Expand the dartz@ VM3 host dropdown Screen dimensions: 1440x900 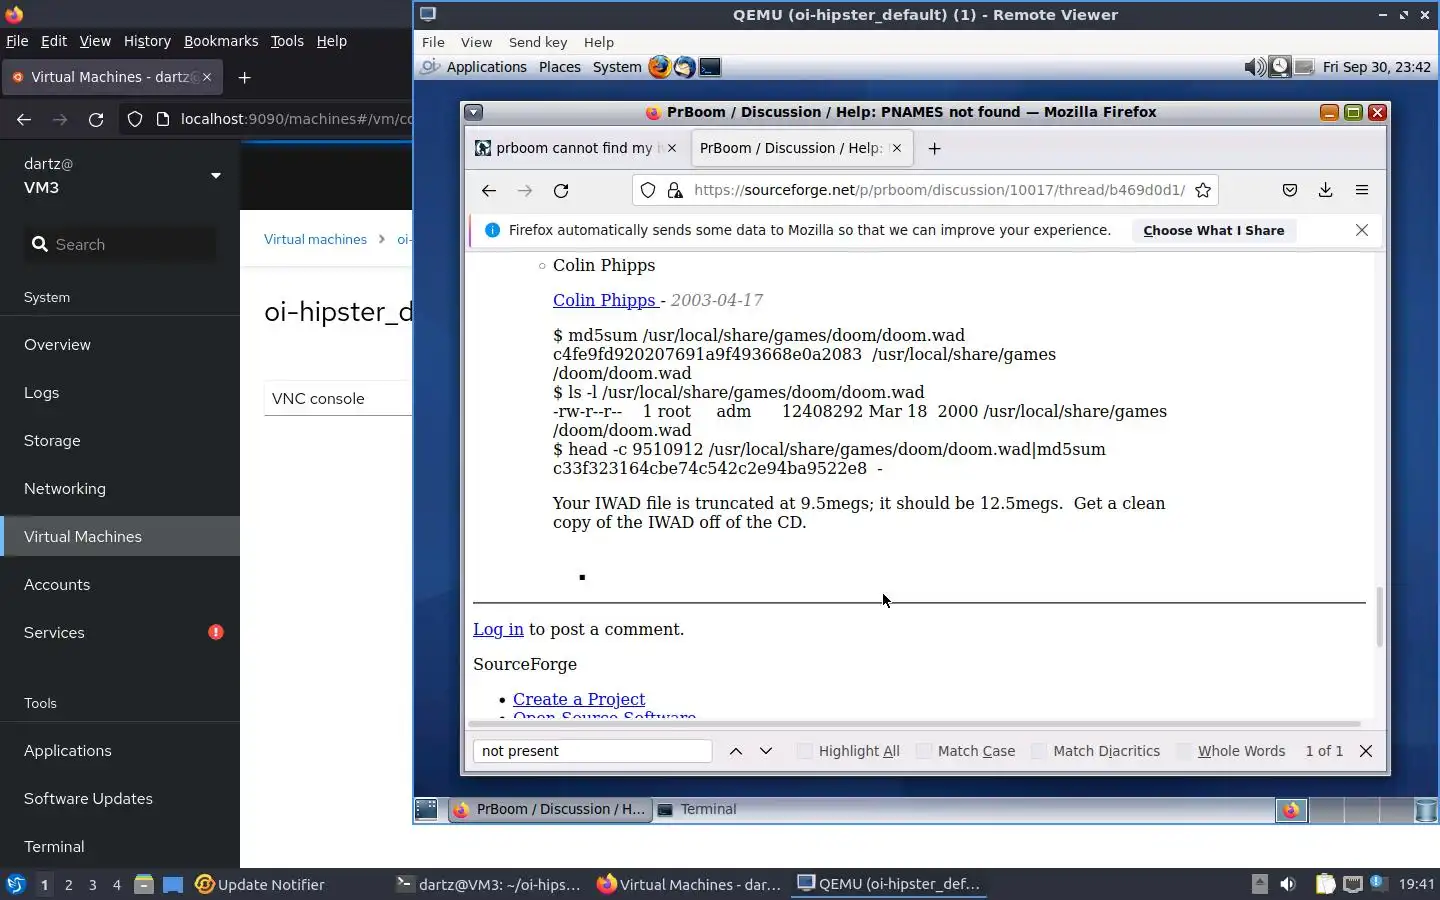tap(215, 176)
